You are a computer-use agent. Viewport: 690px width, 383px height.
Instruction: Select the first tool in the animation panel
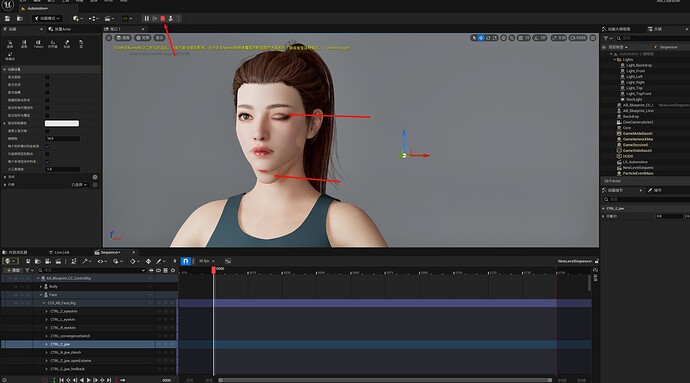[10, 44]
